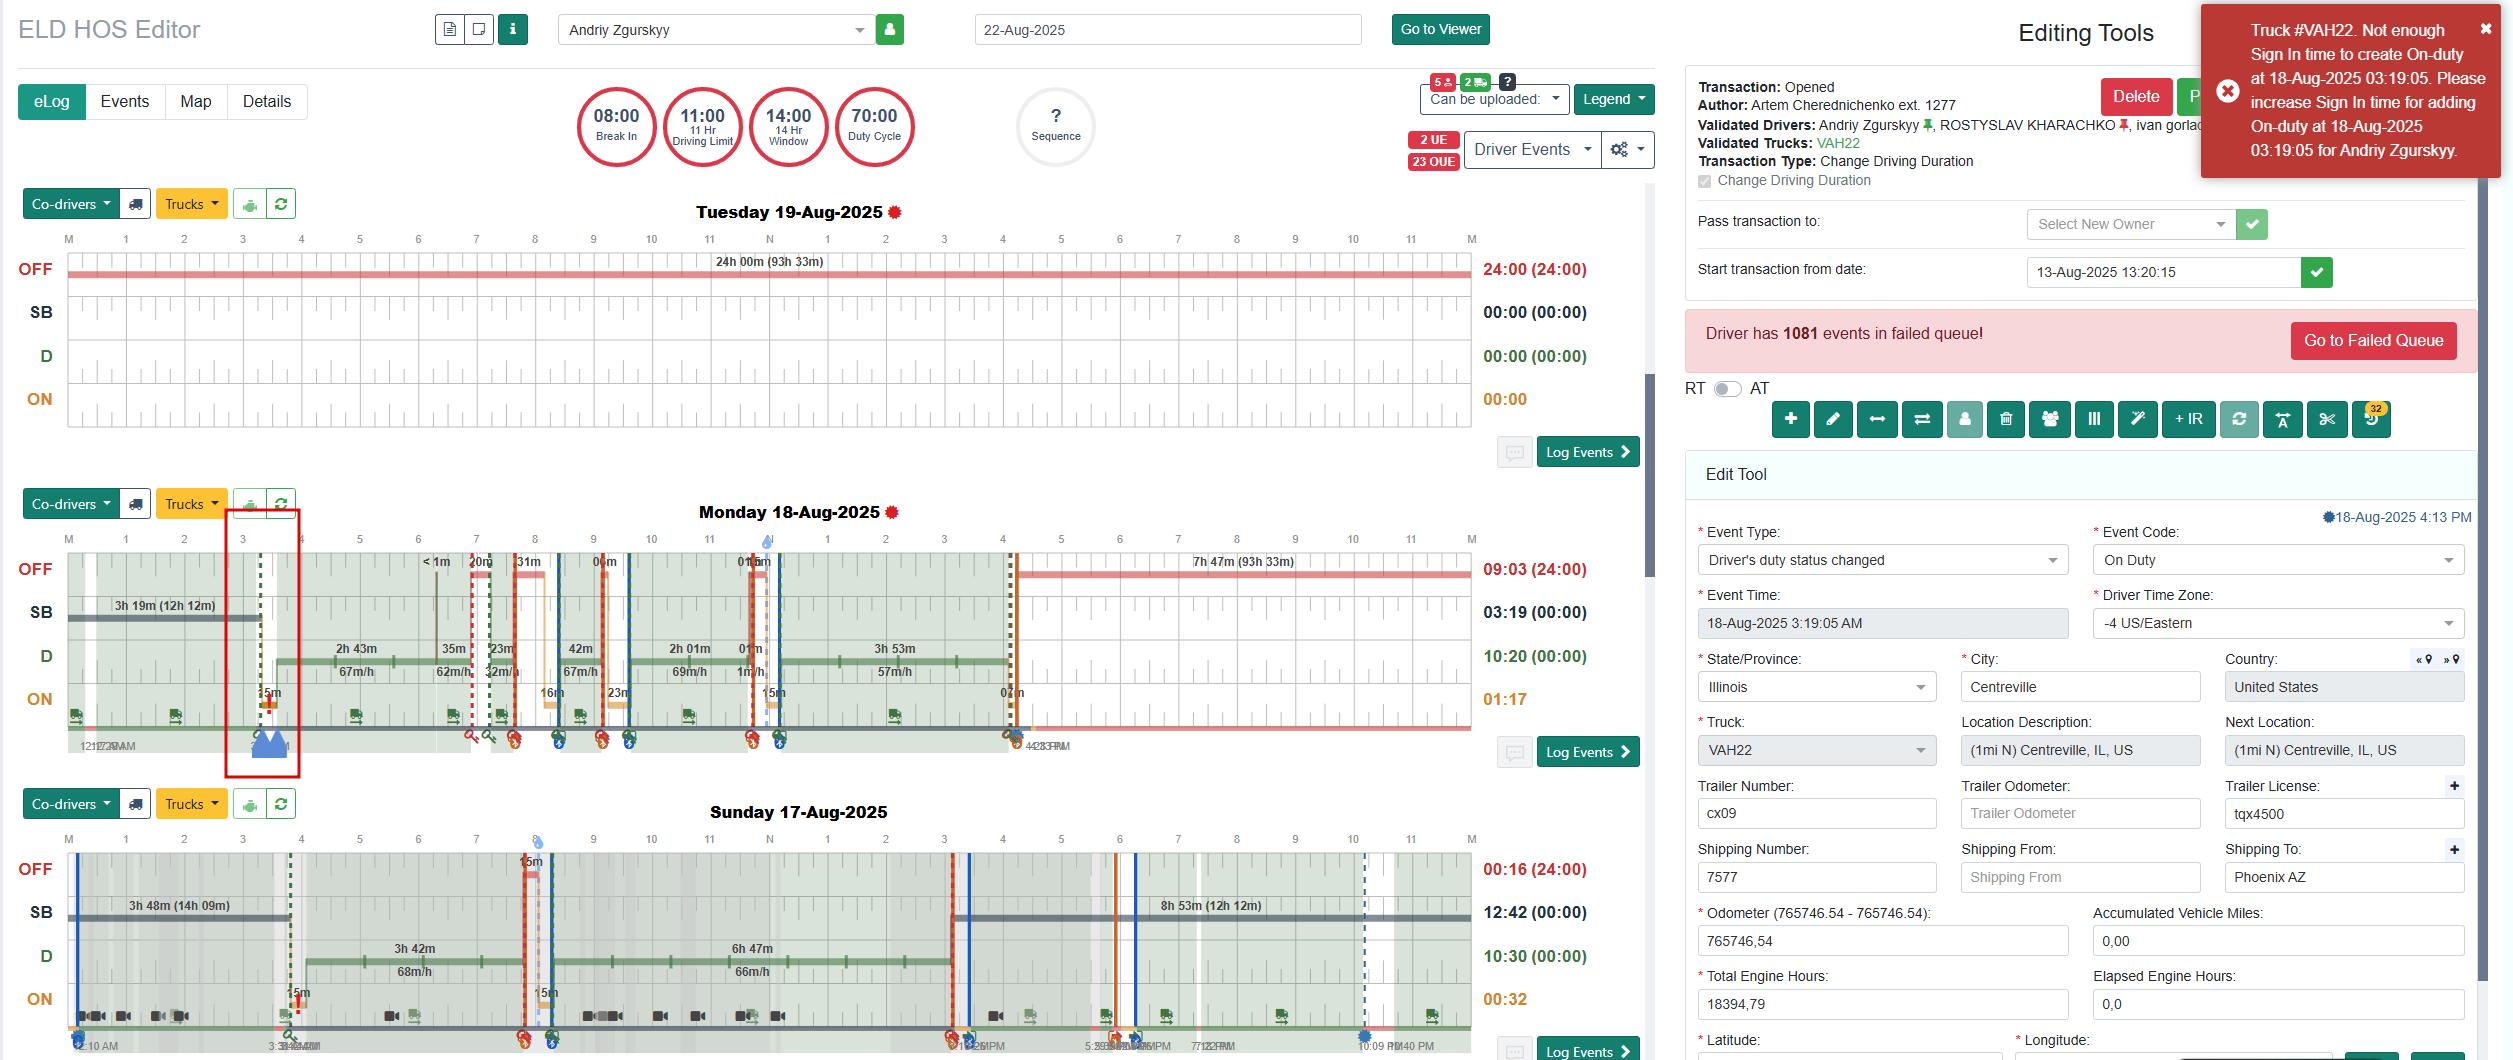Click the refresh tool in Editing Tools
The image size is (2513, 1060).
[x=2239, y=419]
